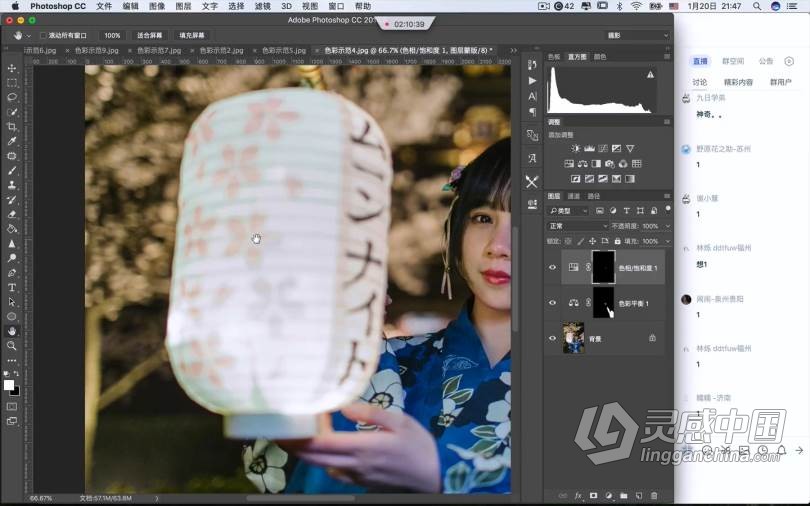
Task: Open new adjustment layer half-circle icon
Action: click(x=609, y=496)
